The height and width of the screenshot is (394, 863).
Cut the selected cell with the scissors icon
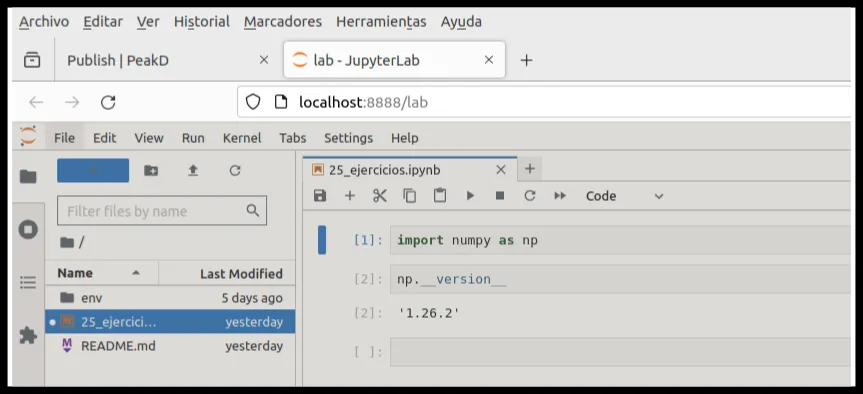pos(380,196)
